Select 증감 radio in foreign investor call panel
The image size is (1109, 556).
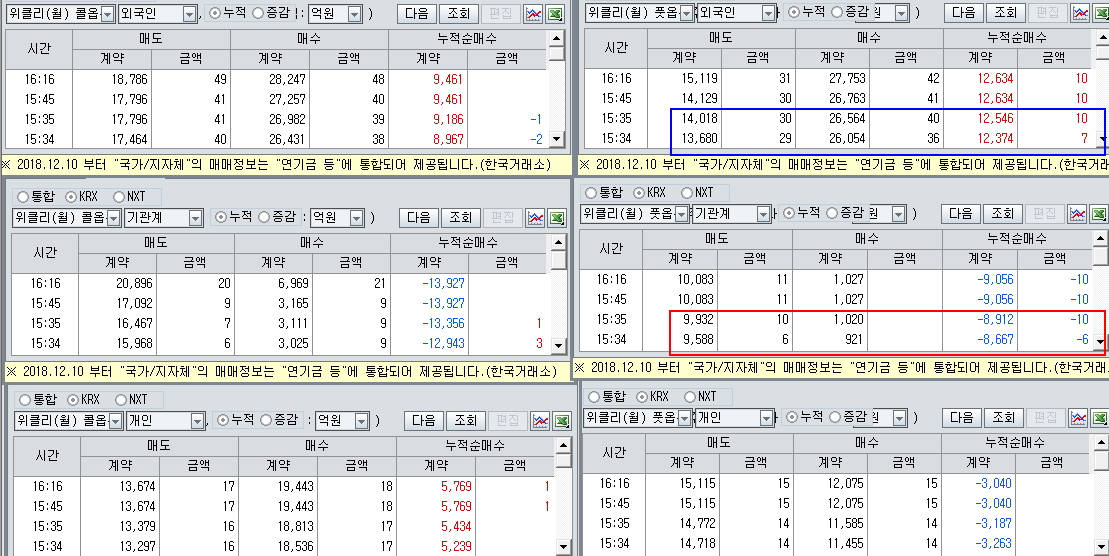pyautogui.click(x=259, y=14)
